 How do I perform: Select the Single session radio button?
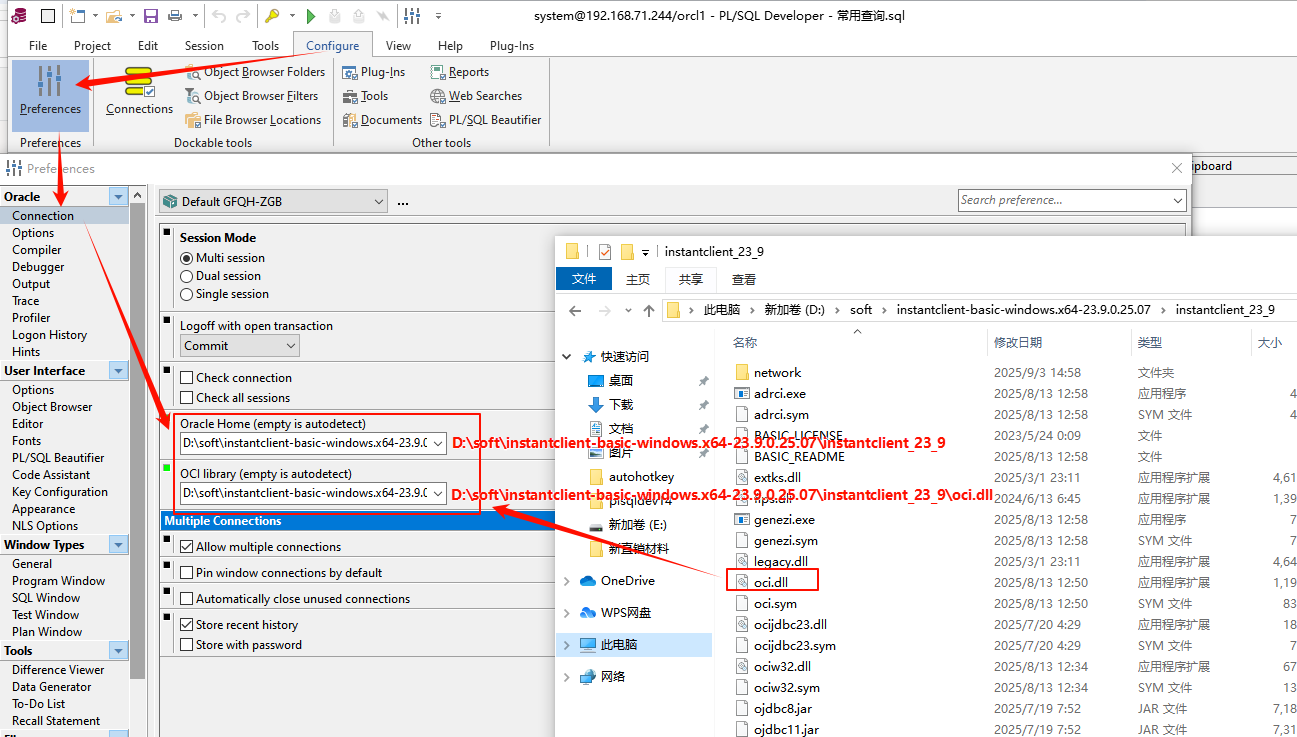coord(187,294)
